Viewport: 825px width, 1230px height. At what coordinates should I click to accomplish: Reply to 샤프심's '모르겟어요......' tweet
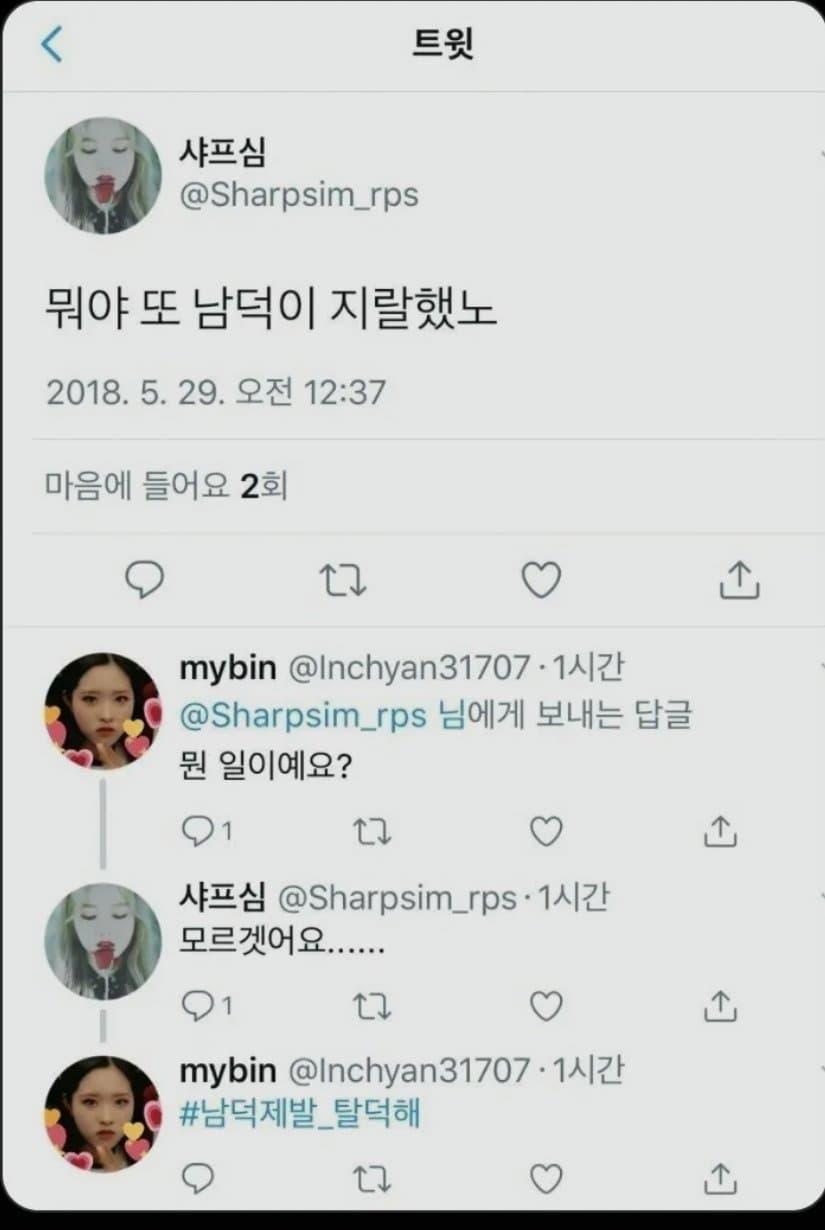click(207, 1006)
